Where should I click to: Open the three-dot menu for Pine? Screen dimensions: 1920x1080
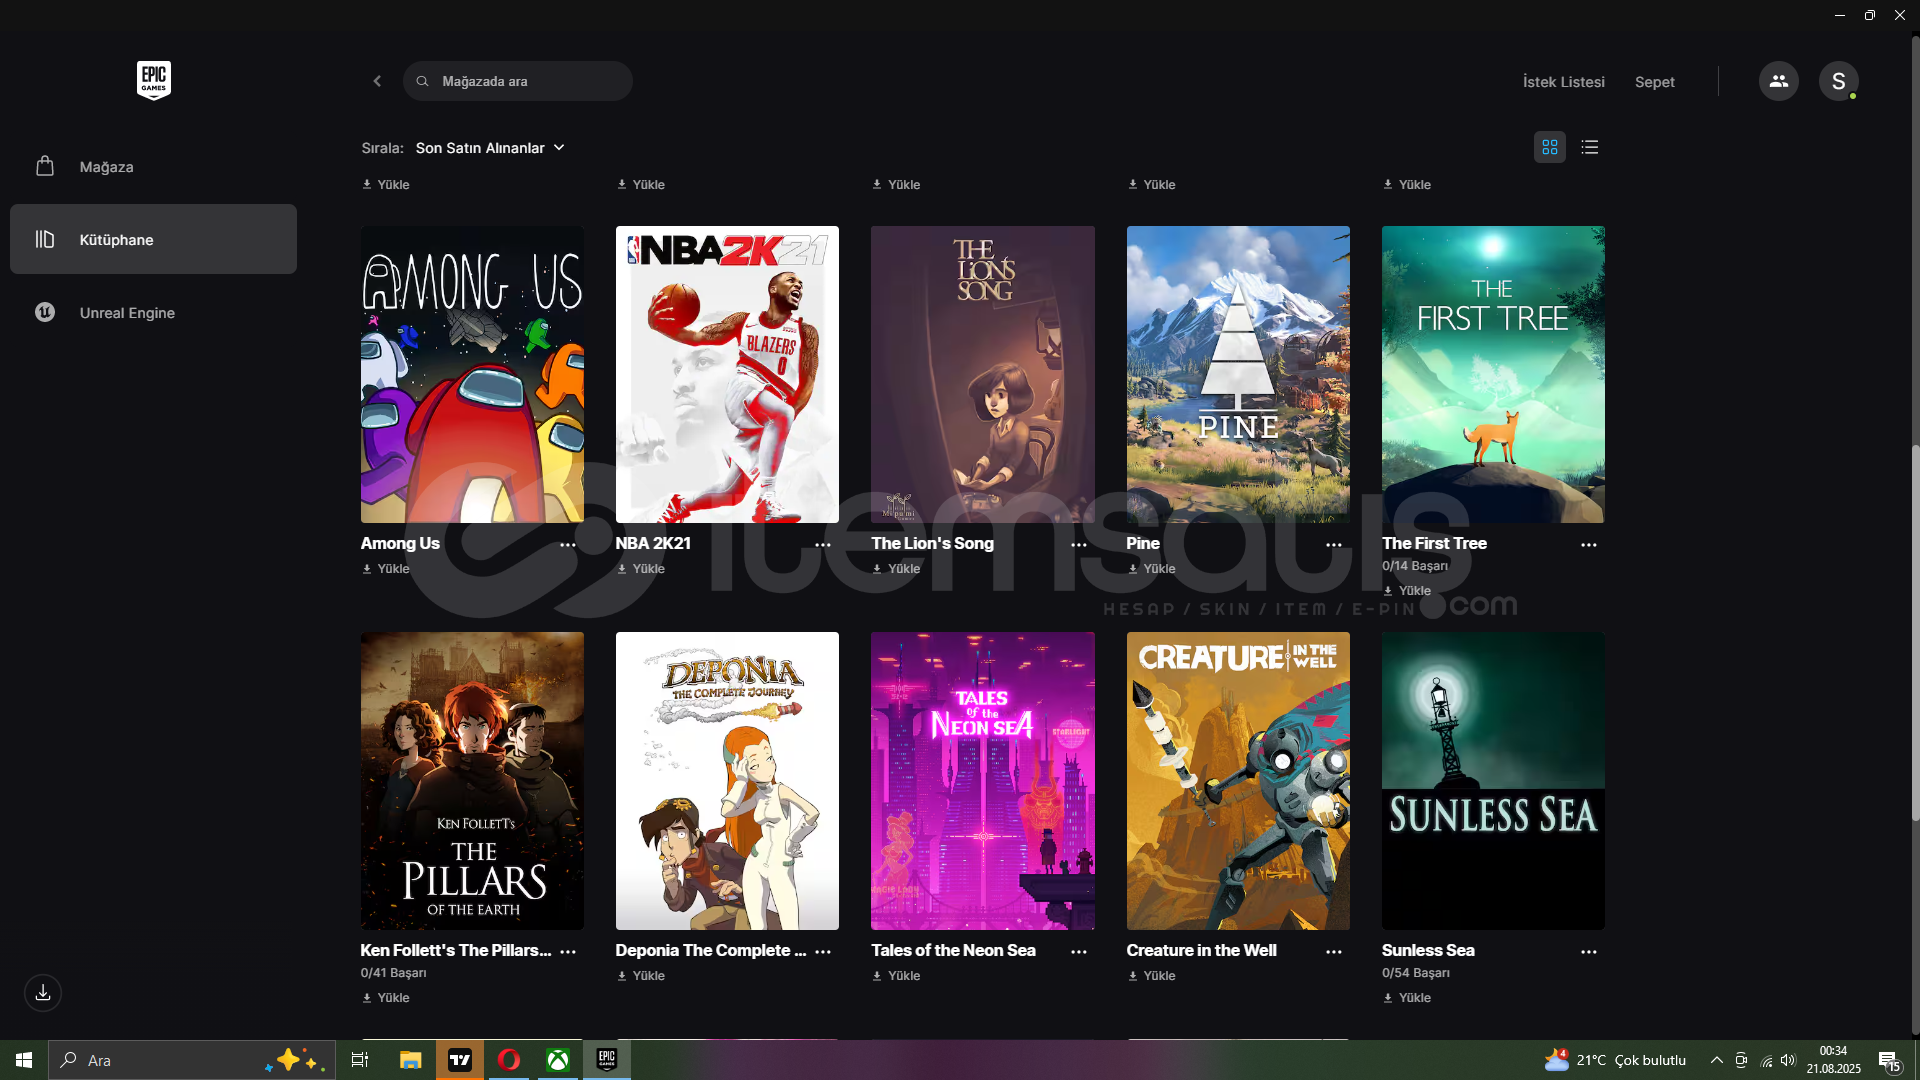point(1334,545)
